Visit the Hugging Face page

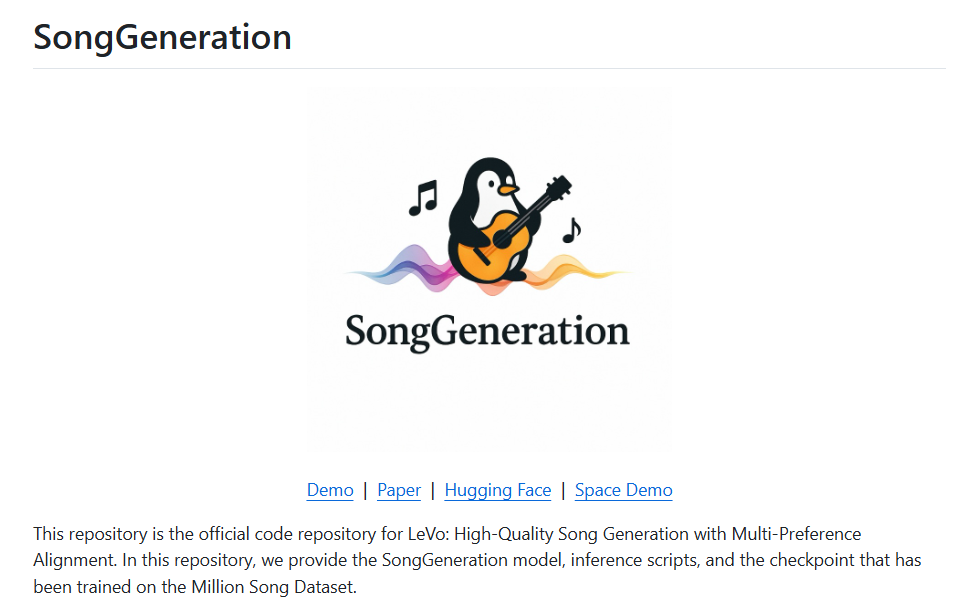pyautogui.click(x=497, y=490)
